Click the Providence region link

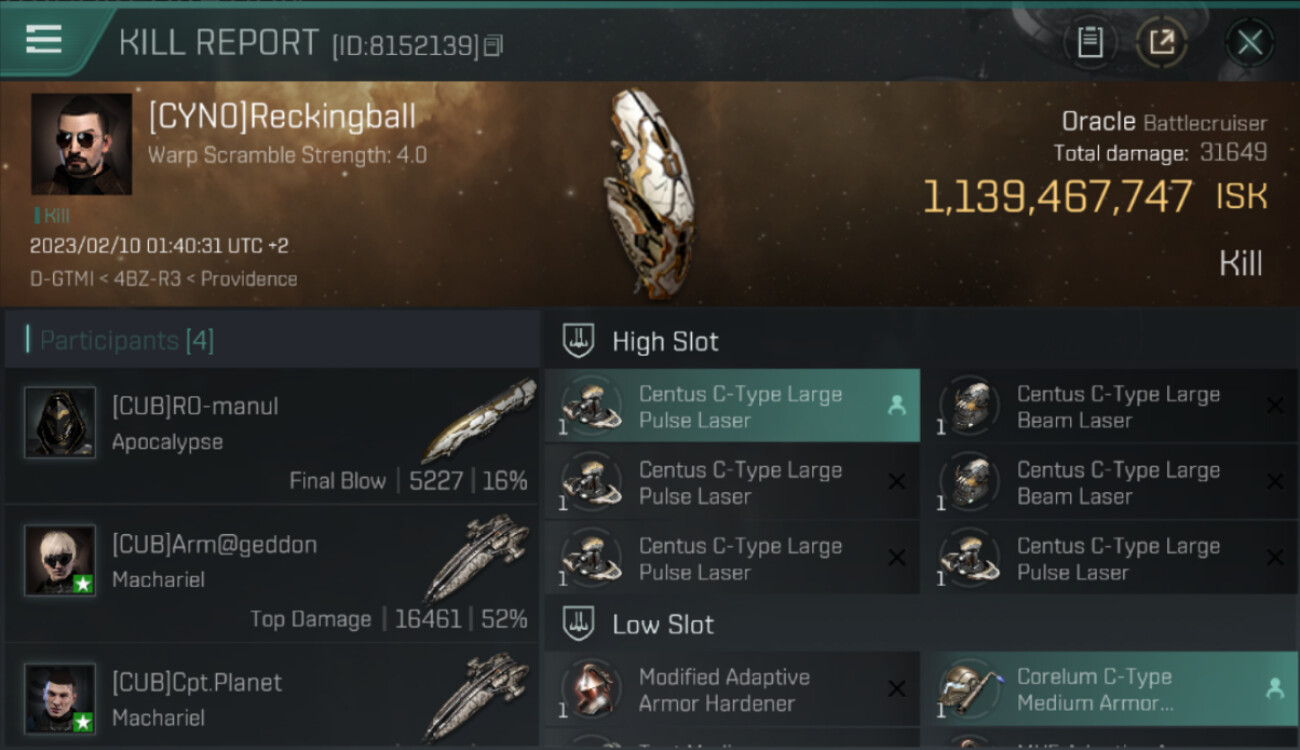tap(249, 279)
